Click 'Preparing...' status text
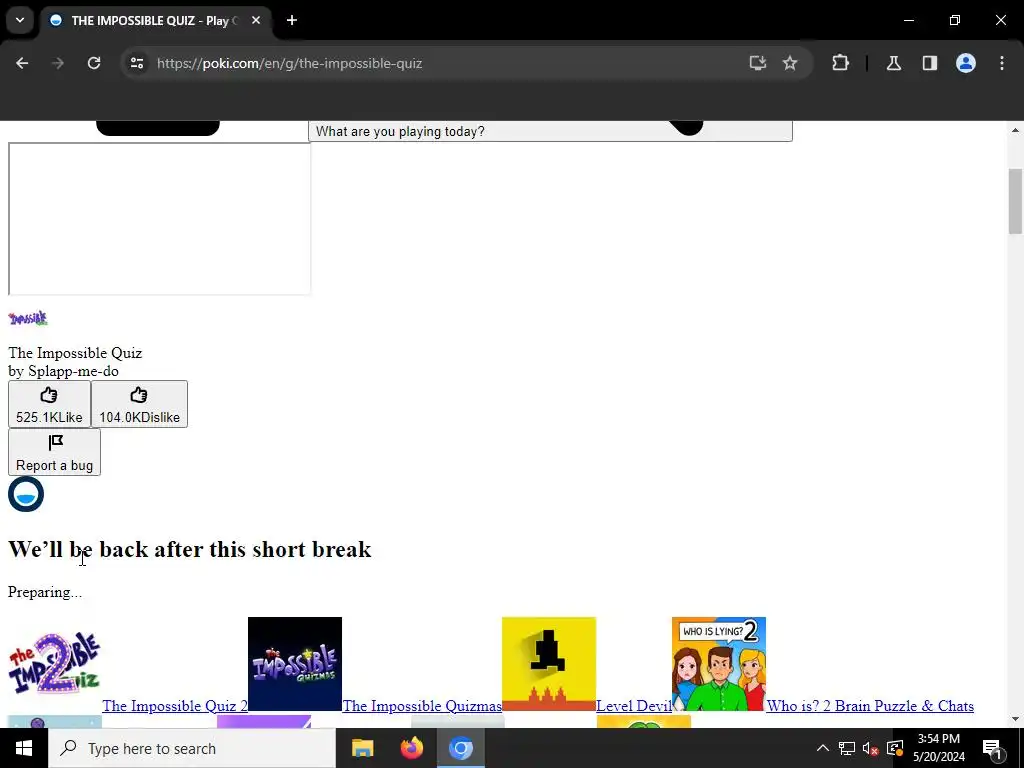 [x=45, y=592]
